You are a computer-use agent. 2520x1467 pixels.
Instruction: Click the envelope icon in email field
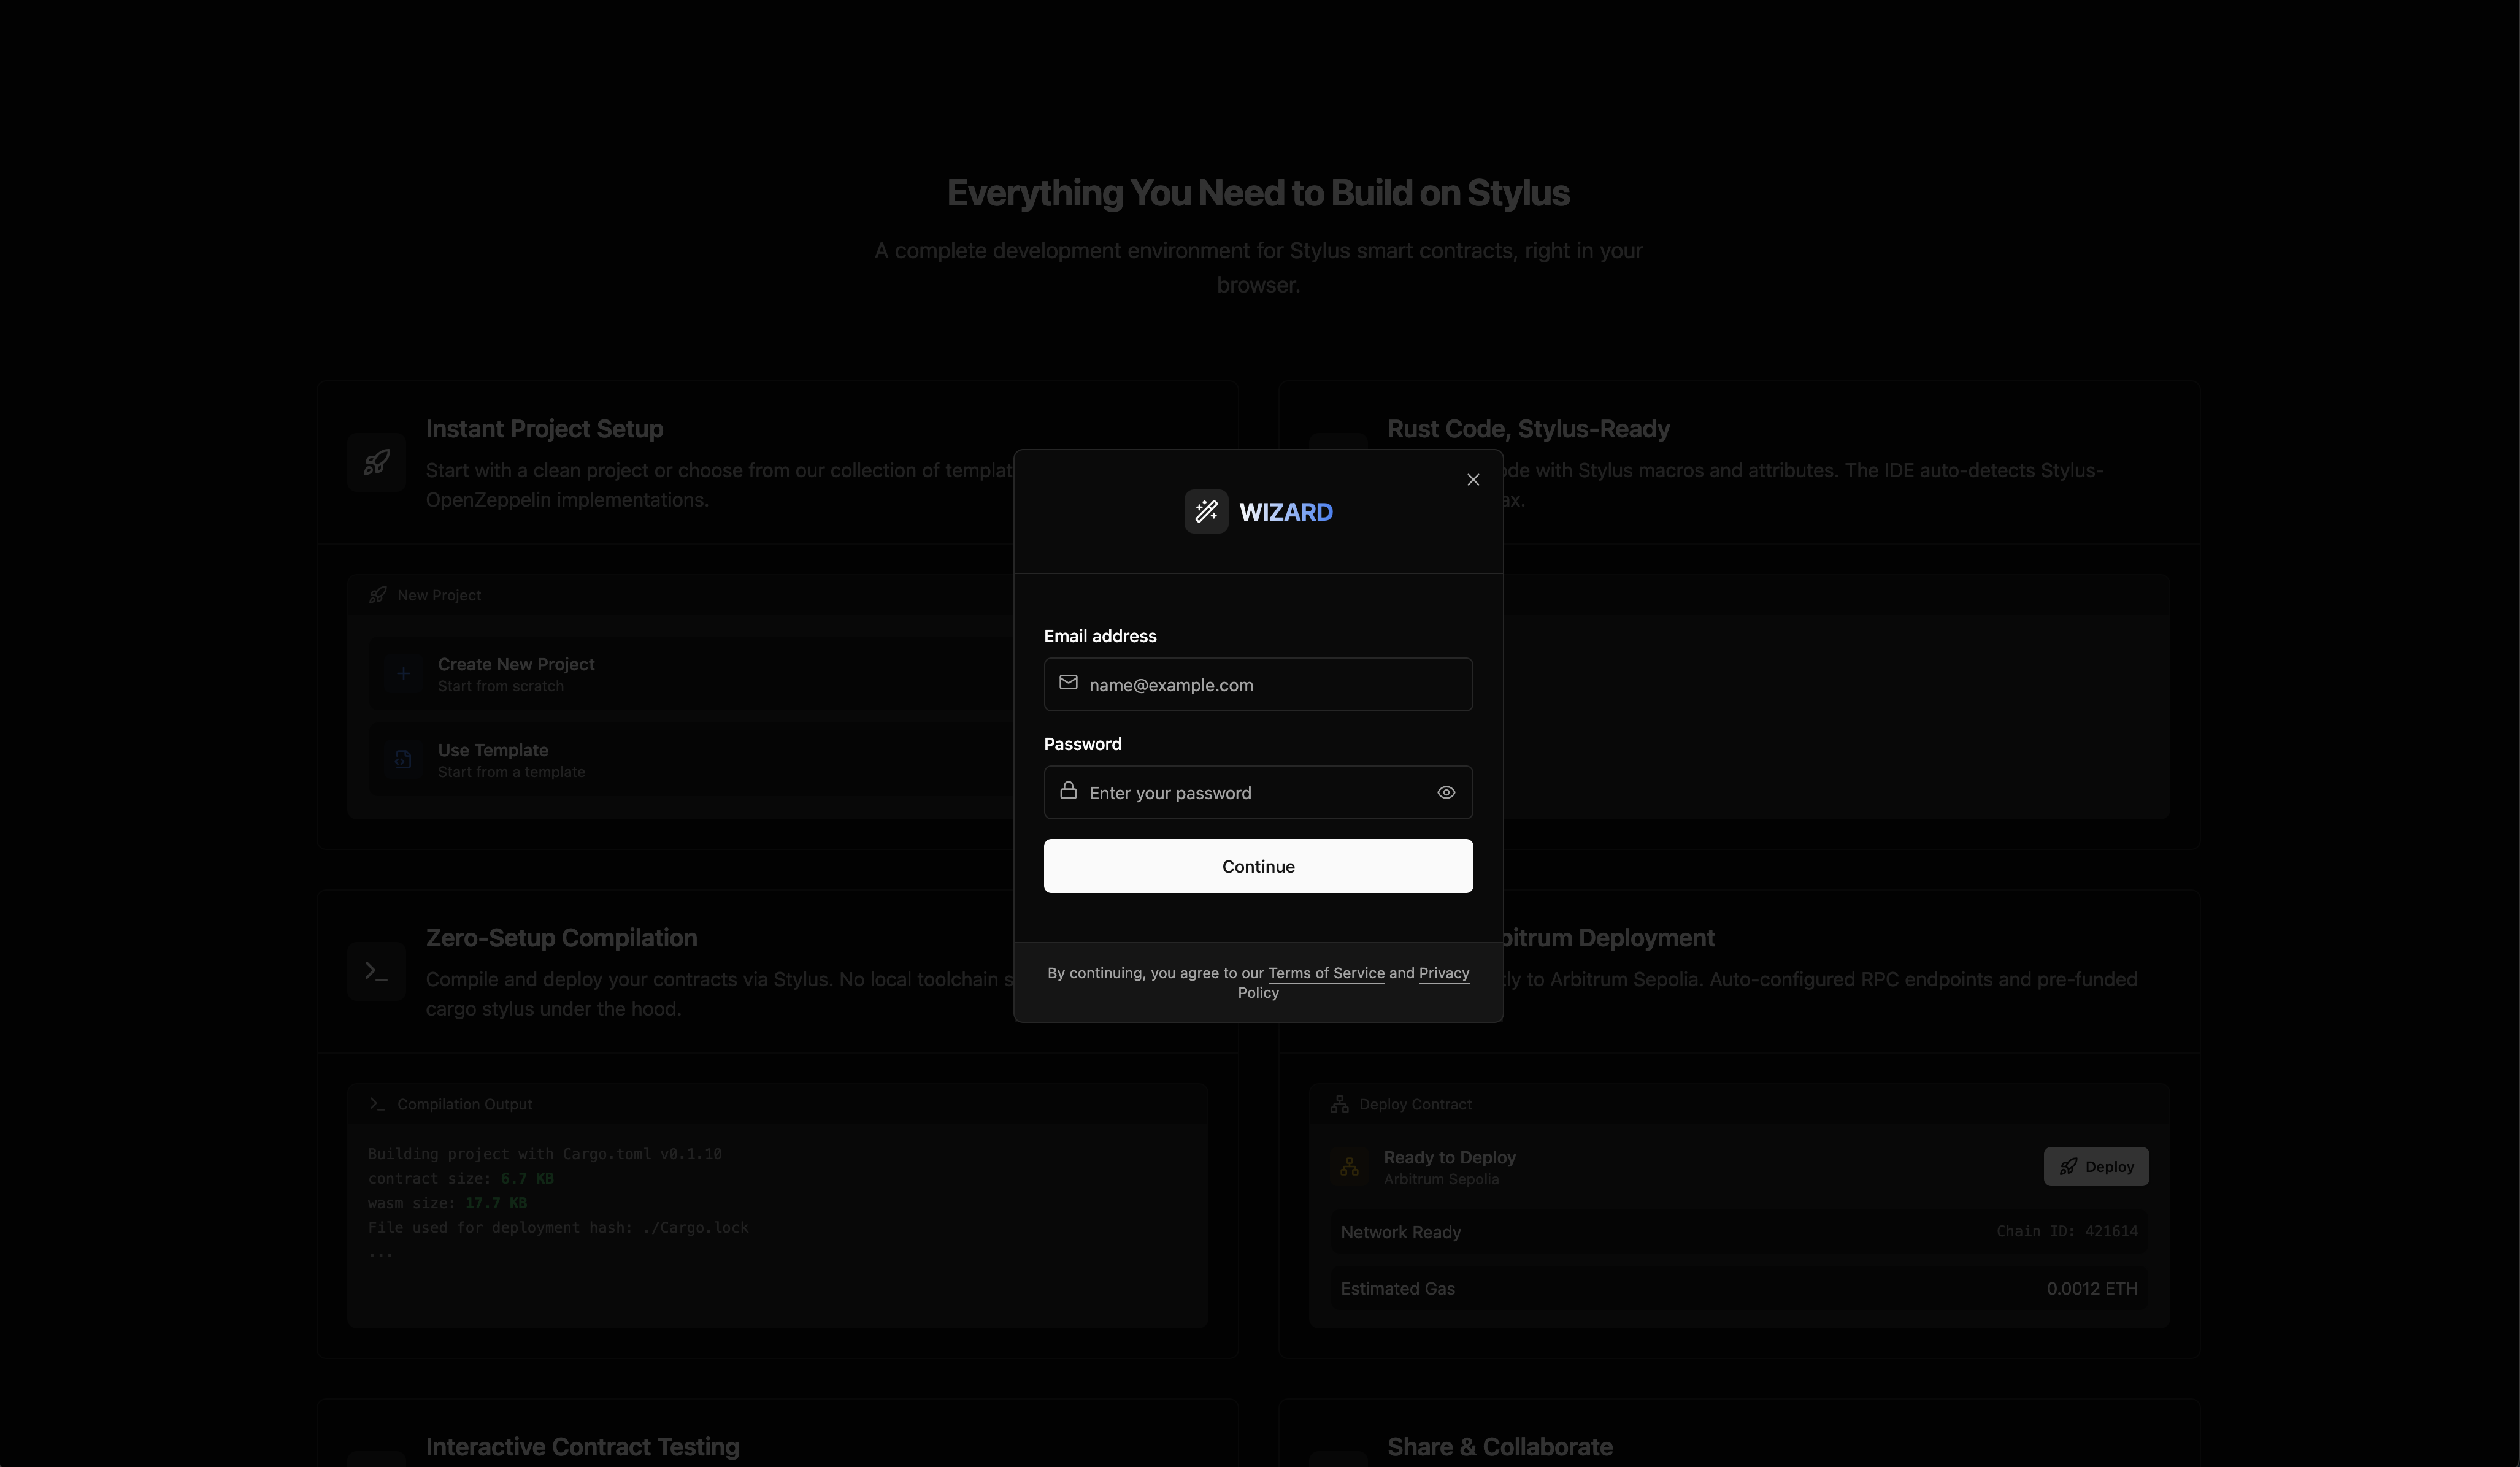coord(1068,682)
